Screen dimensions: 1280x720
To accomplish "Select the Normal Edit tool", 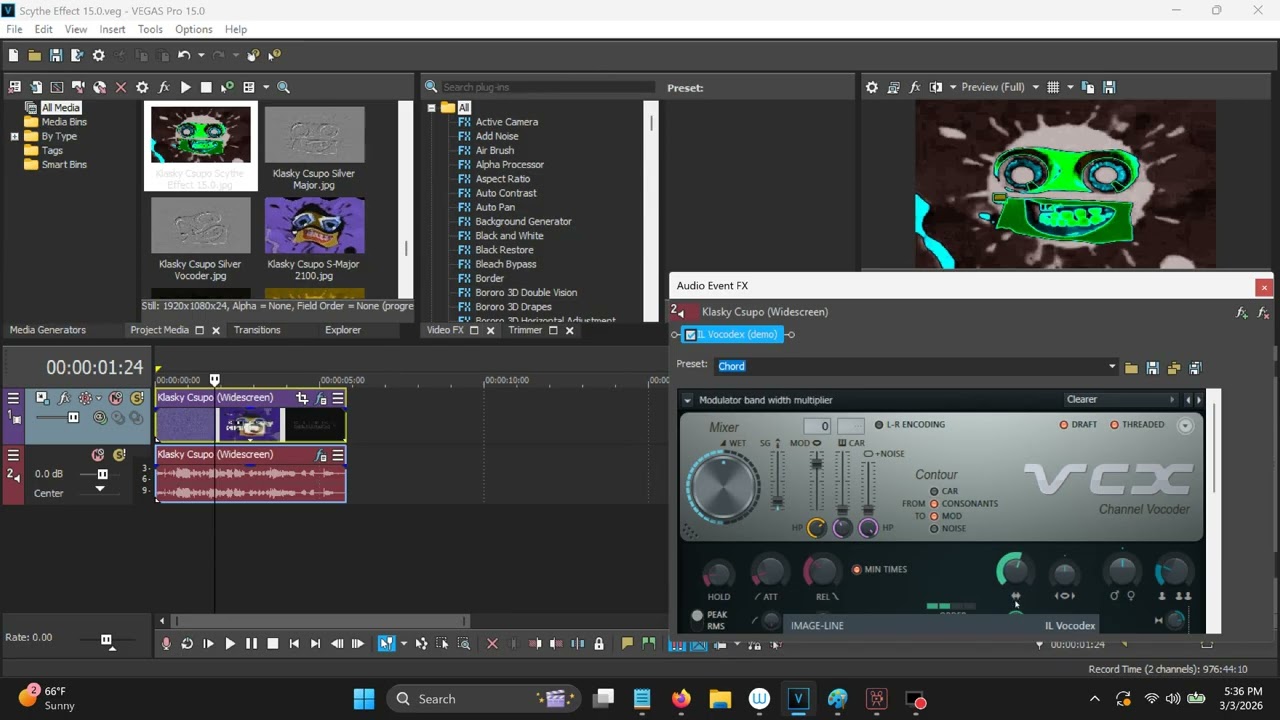I will [385, 644].
